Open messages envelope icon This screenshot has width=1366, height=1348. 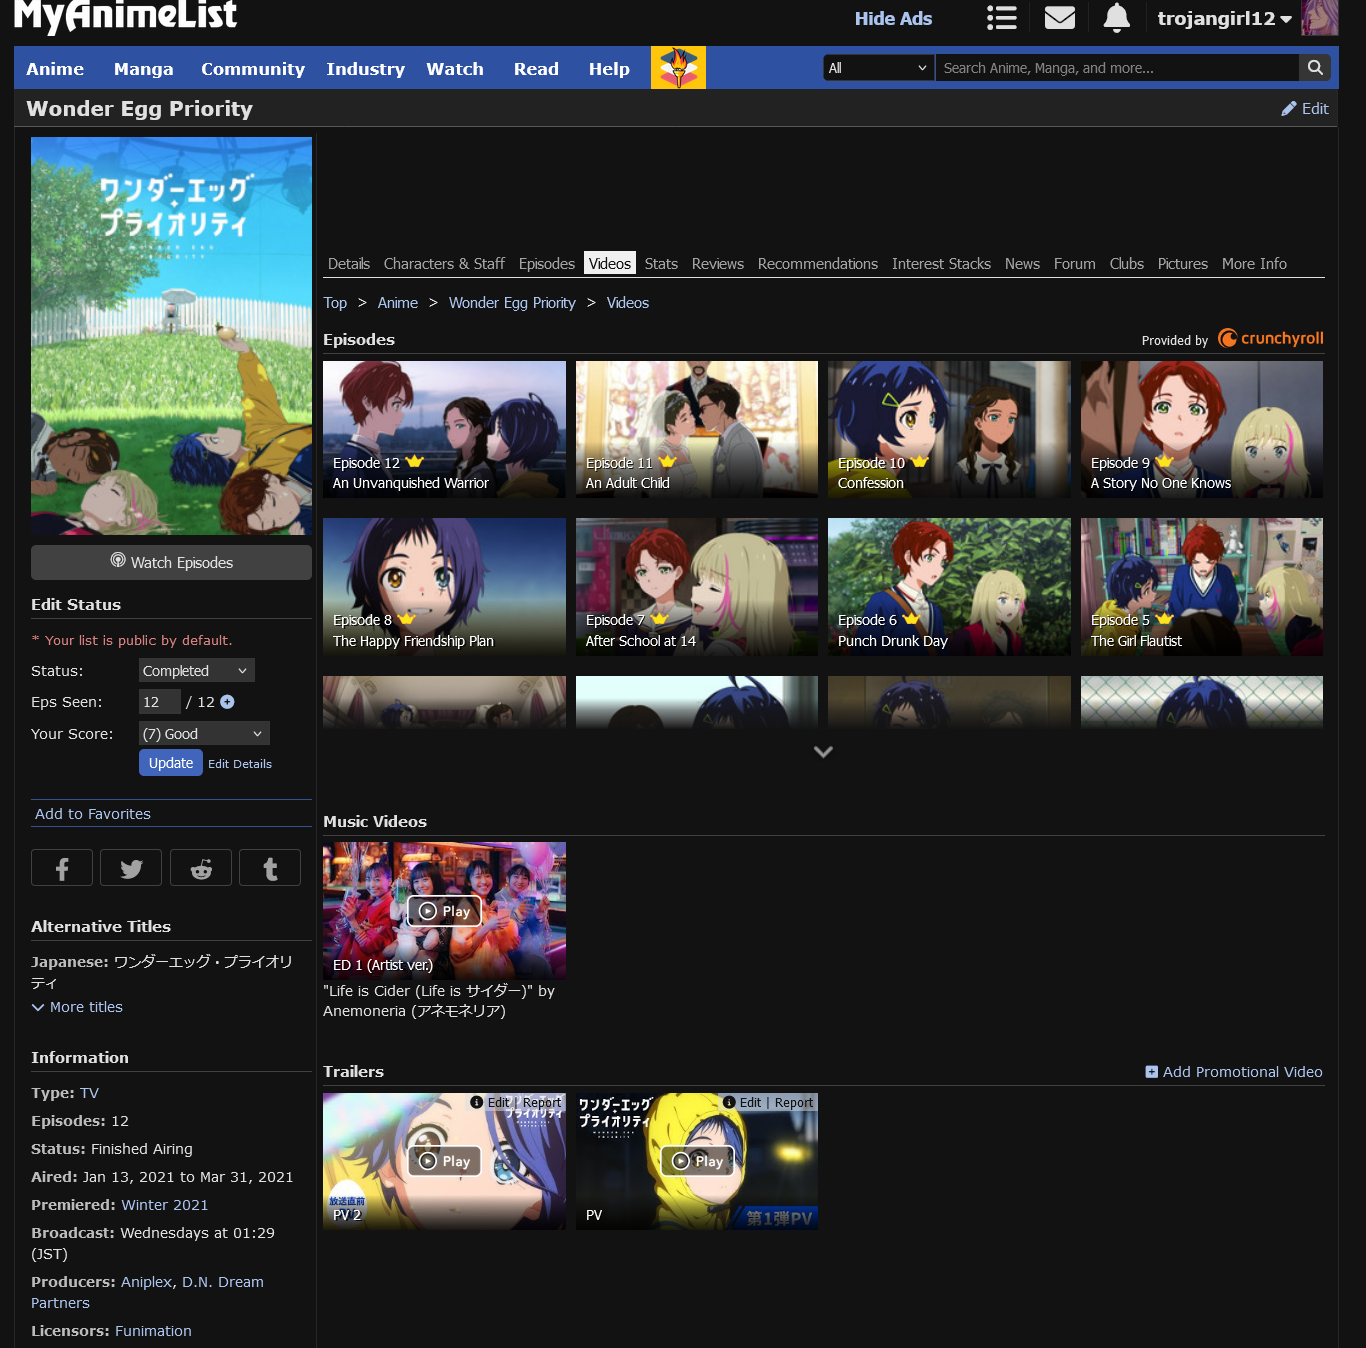point(1059,18)
